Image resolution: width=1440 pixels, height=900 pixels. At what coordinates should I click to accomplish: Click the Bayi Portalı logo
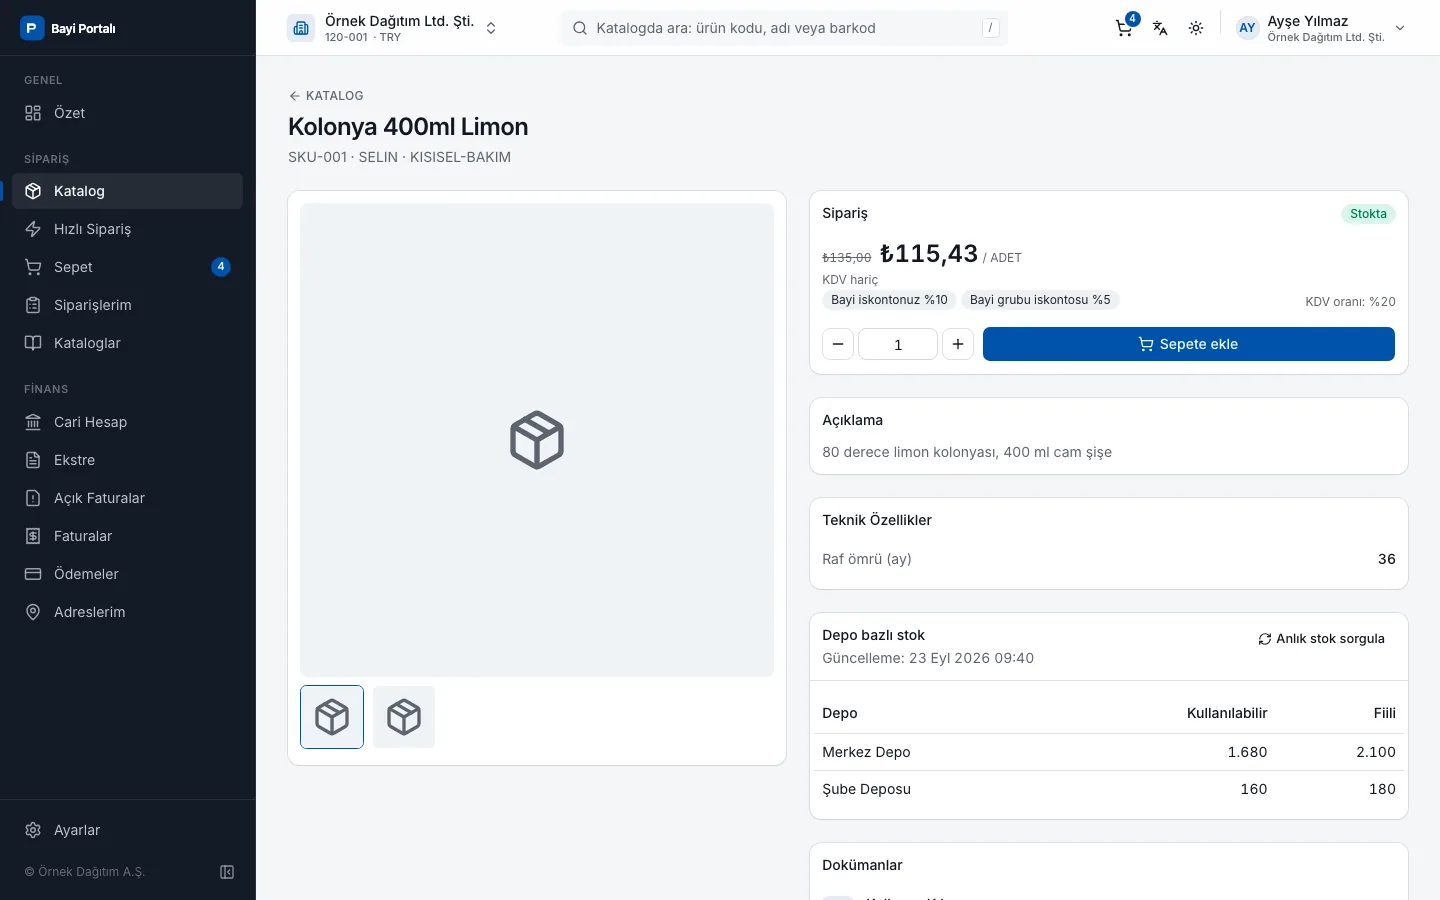[68, 28]
